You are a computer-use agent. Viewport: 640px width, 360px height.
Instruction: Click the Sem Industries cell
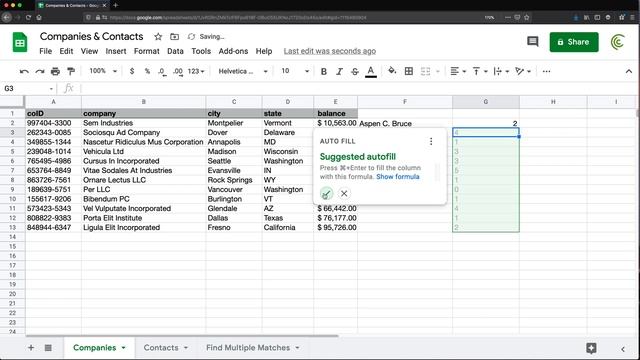[143, 123]
